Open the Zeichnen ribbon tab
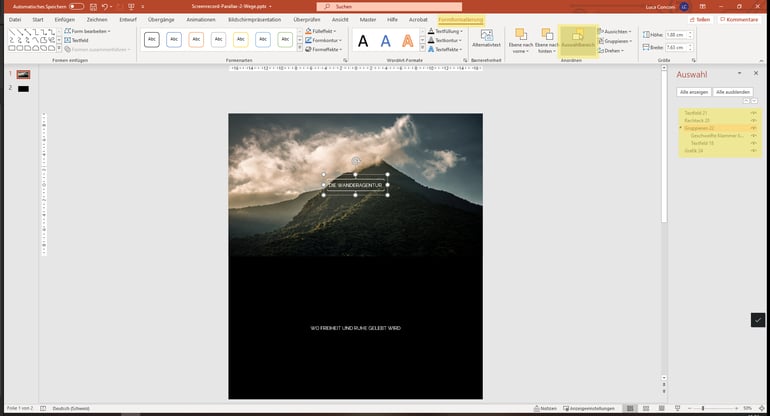Screen dimensions: 770x416 97,20
